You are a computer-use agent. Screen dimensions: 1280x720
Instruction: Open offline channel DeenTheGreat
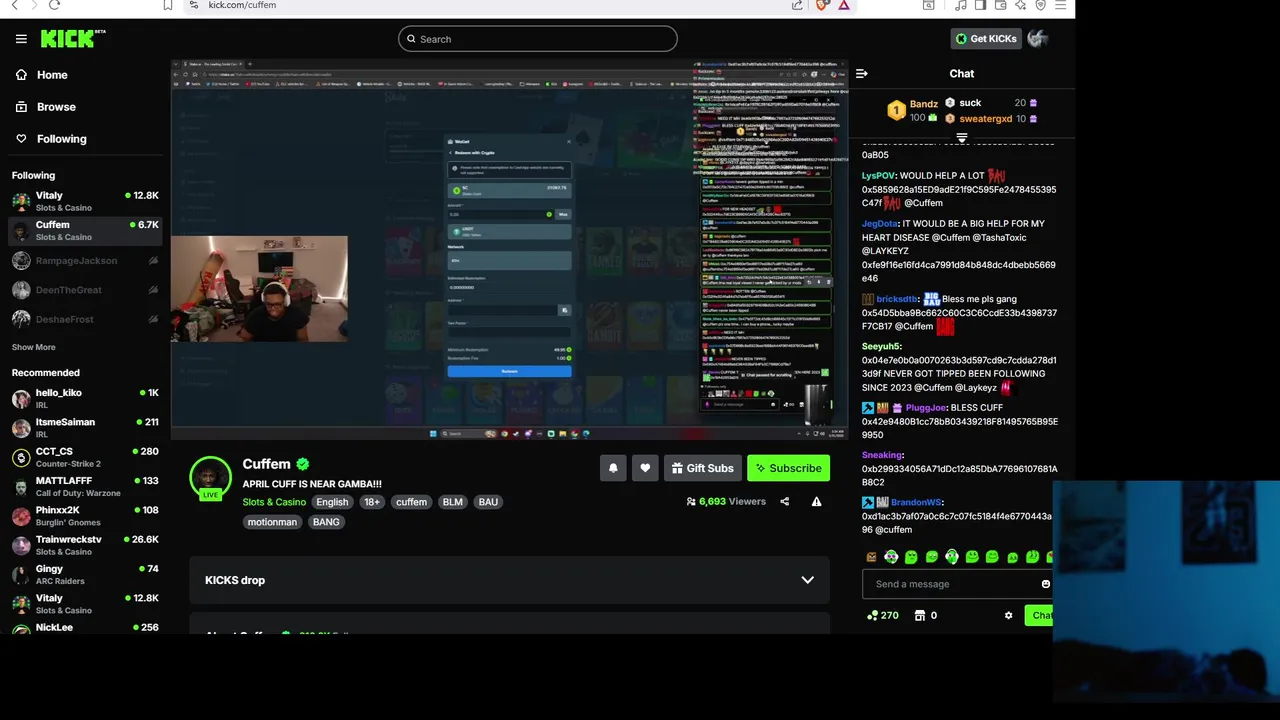pos(85,290)
